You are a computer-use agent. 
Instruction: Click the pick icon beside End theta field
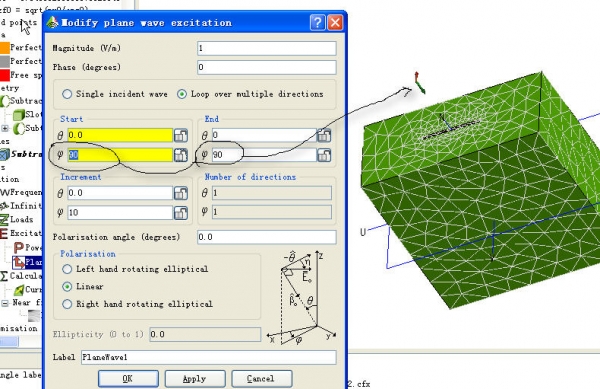pyautogui.click(x=324, y=135)
